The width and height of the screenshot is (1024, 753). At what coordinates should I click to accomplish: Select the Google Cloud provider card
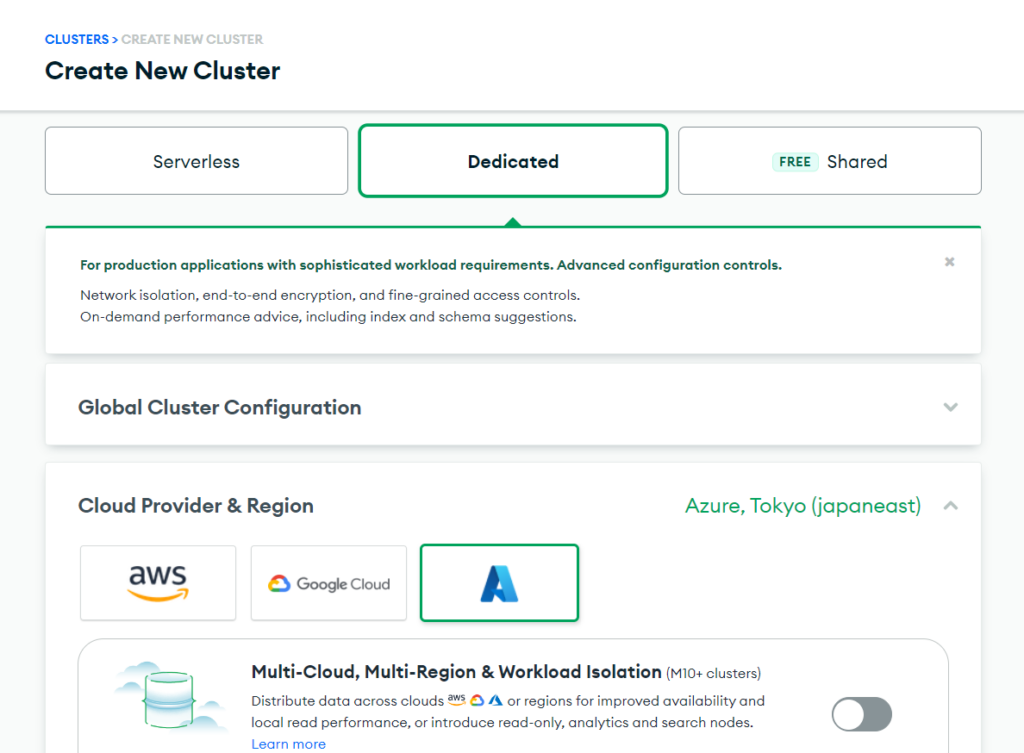tap(328, 583)
